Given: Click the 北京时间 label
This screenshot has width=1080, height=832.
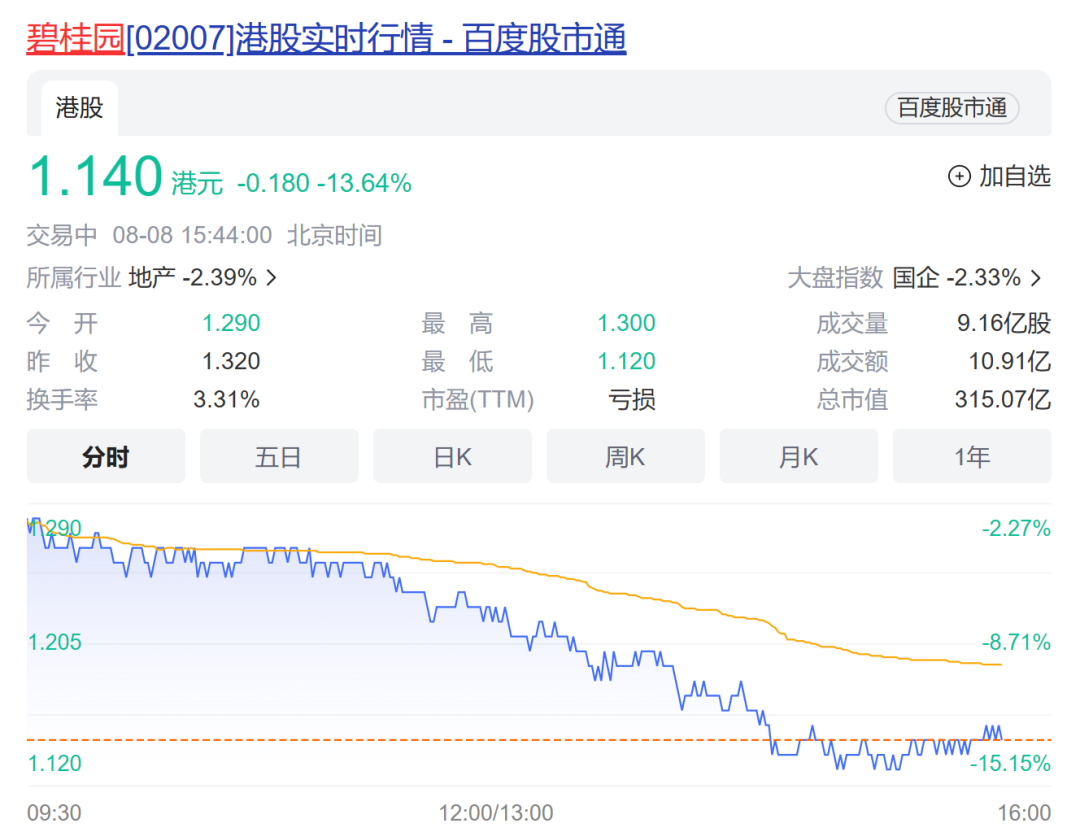Looking at the screenshot, I should point(334,236).
